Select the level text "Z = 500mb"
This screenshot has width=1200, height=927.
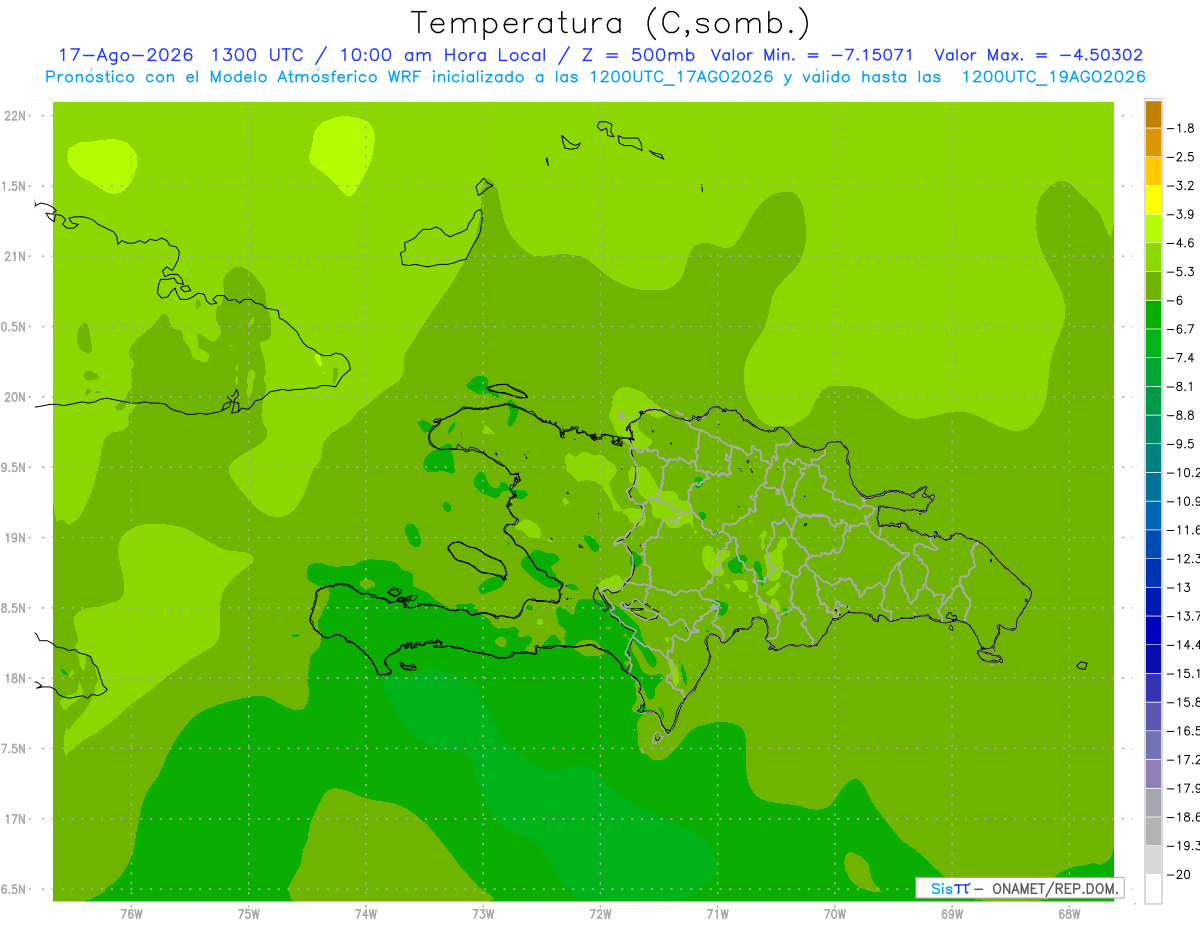click(x=640, y=55)
